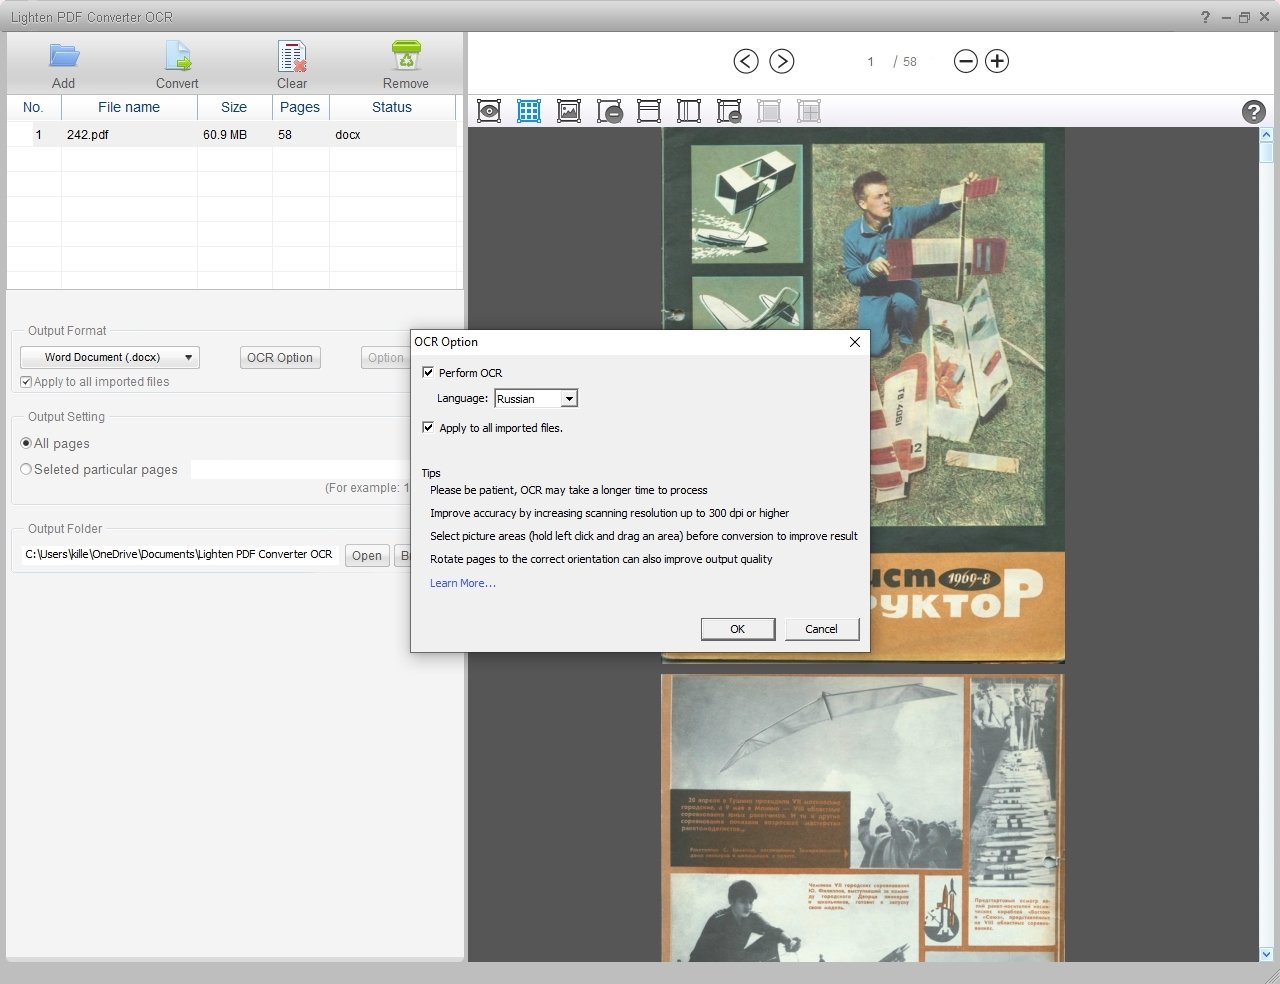Click the Clear list icon
The width and height of the screenshot is (1280, 984).
292,56
